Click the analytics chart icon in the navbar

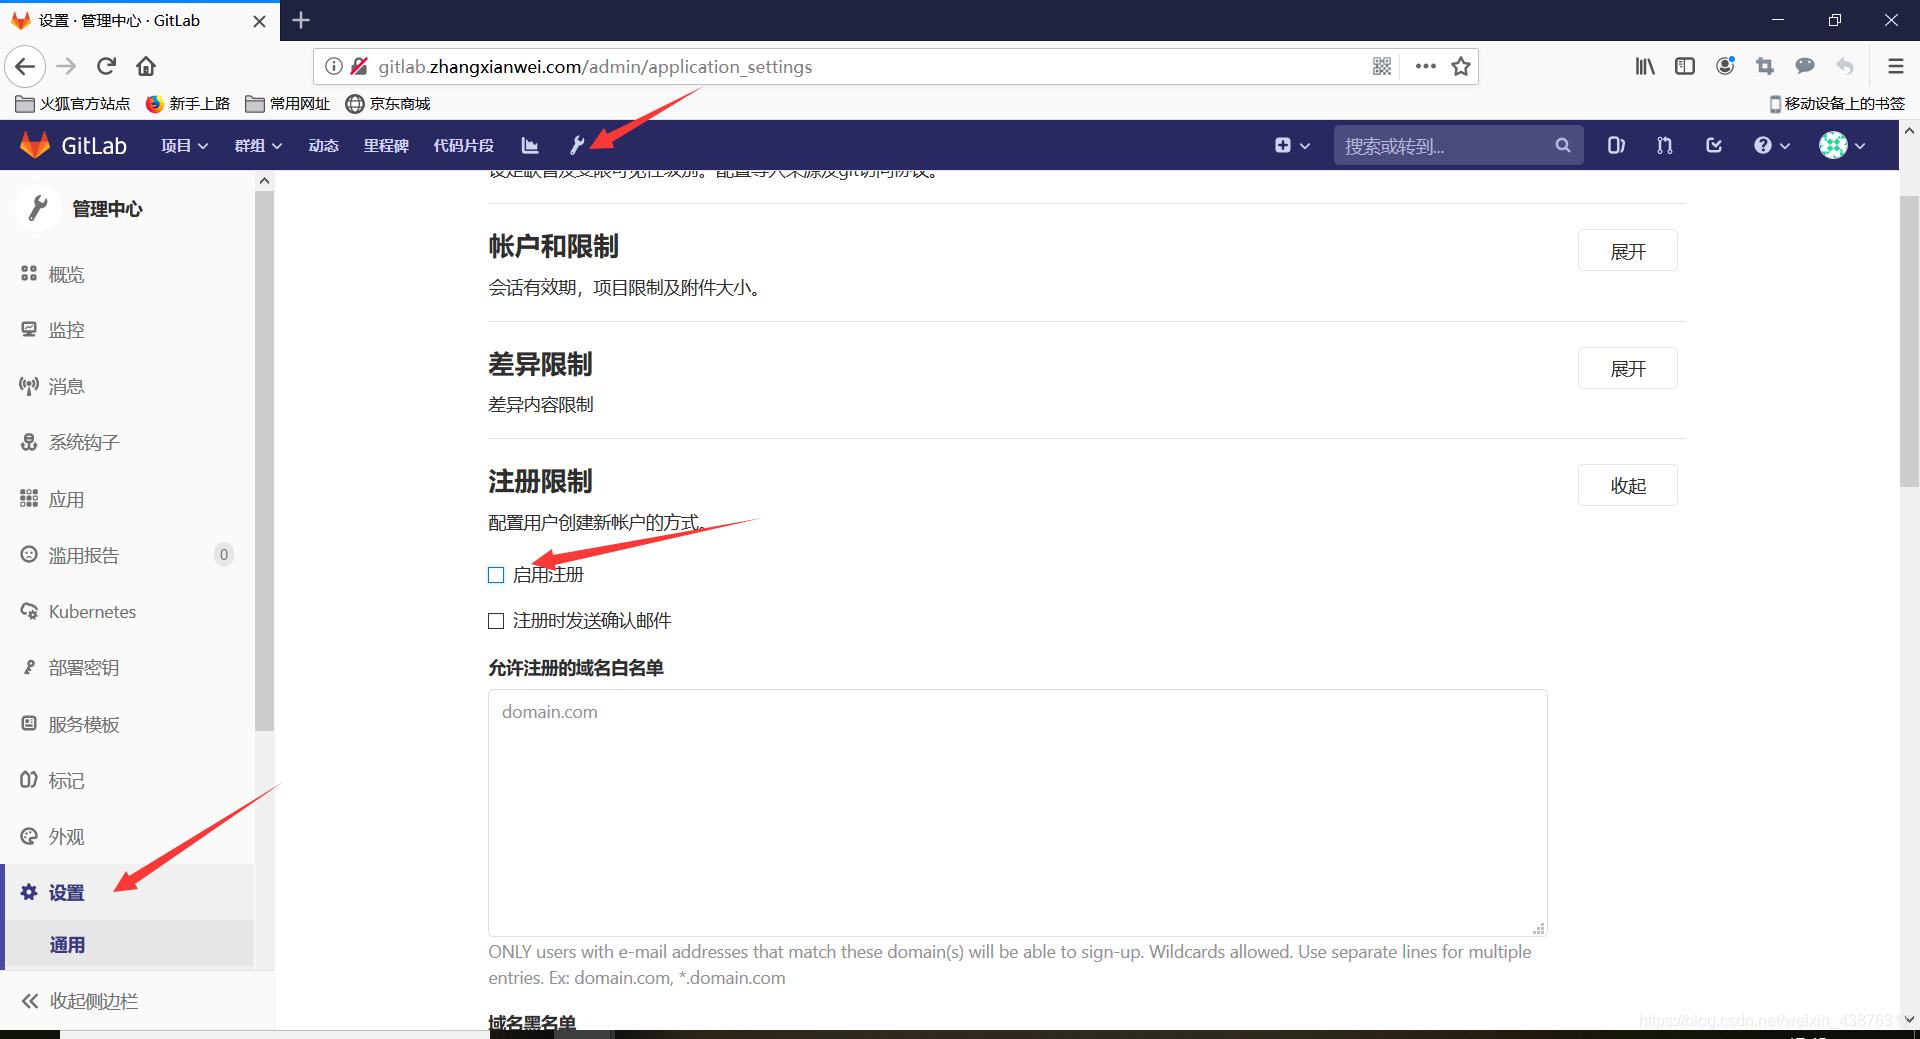pos(529,145)
